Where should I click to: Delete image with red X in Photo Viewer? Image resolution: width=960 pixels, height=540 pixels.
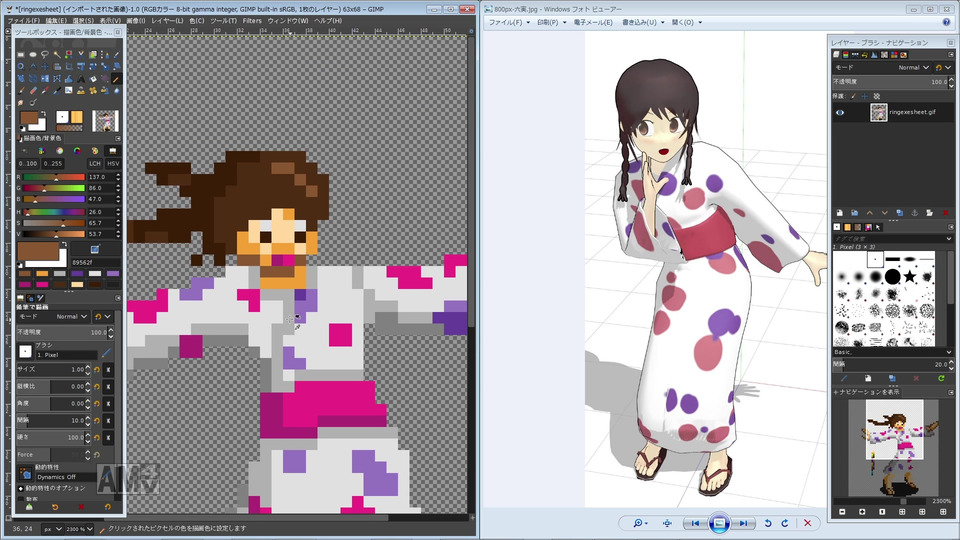(x=808, y=523)
